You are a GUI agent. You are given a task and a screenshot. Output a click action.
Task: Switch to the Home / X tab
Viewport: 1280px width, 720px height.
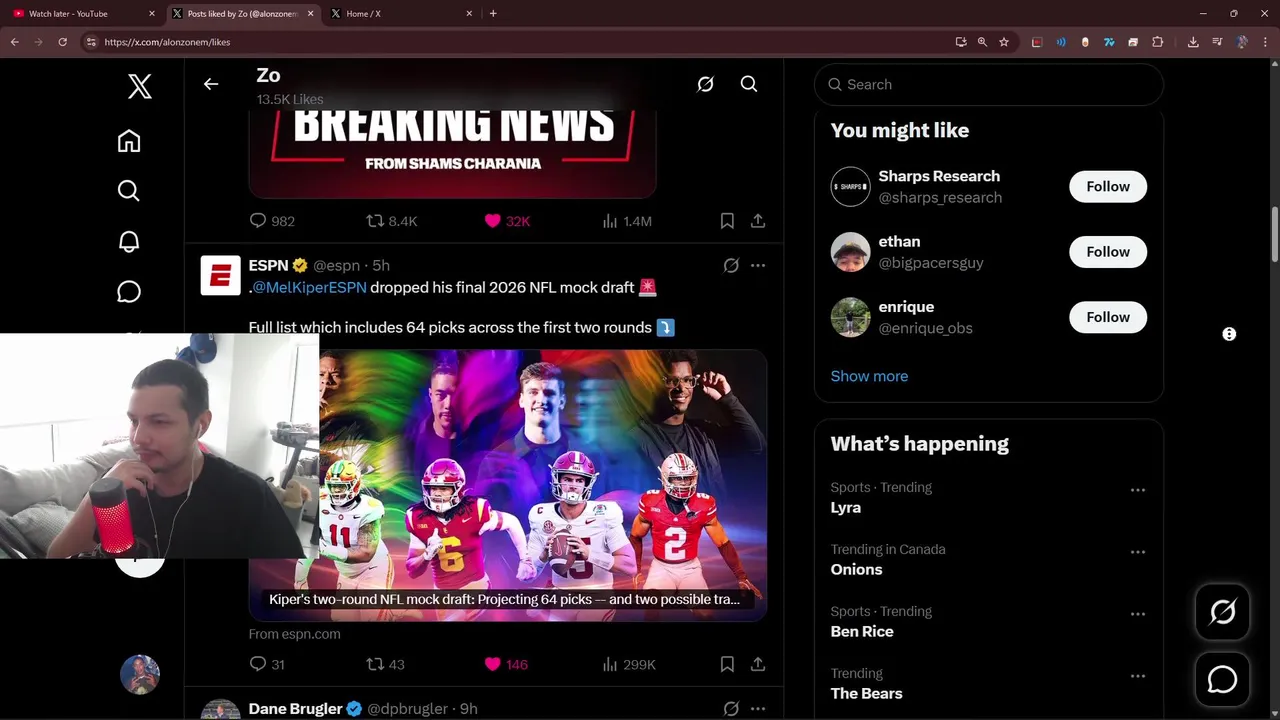[401, 14]
